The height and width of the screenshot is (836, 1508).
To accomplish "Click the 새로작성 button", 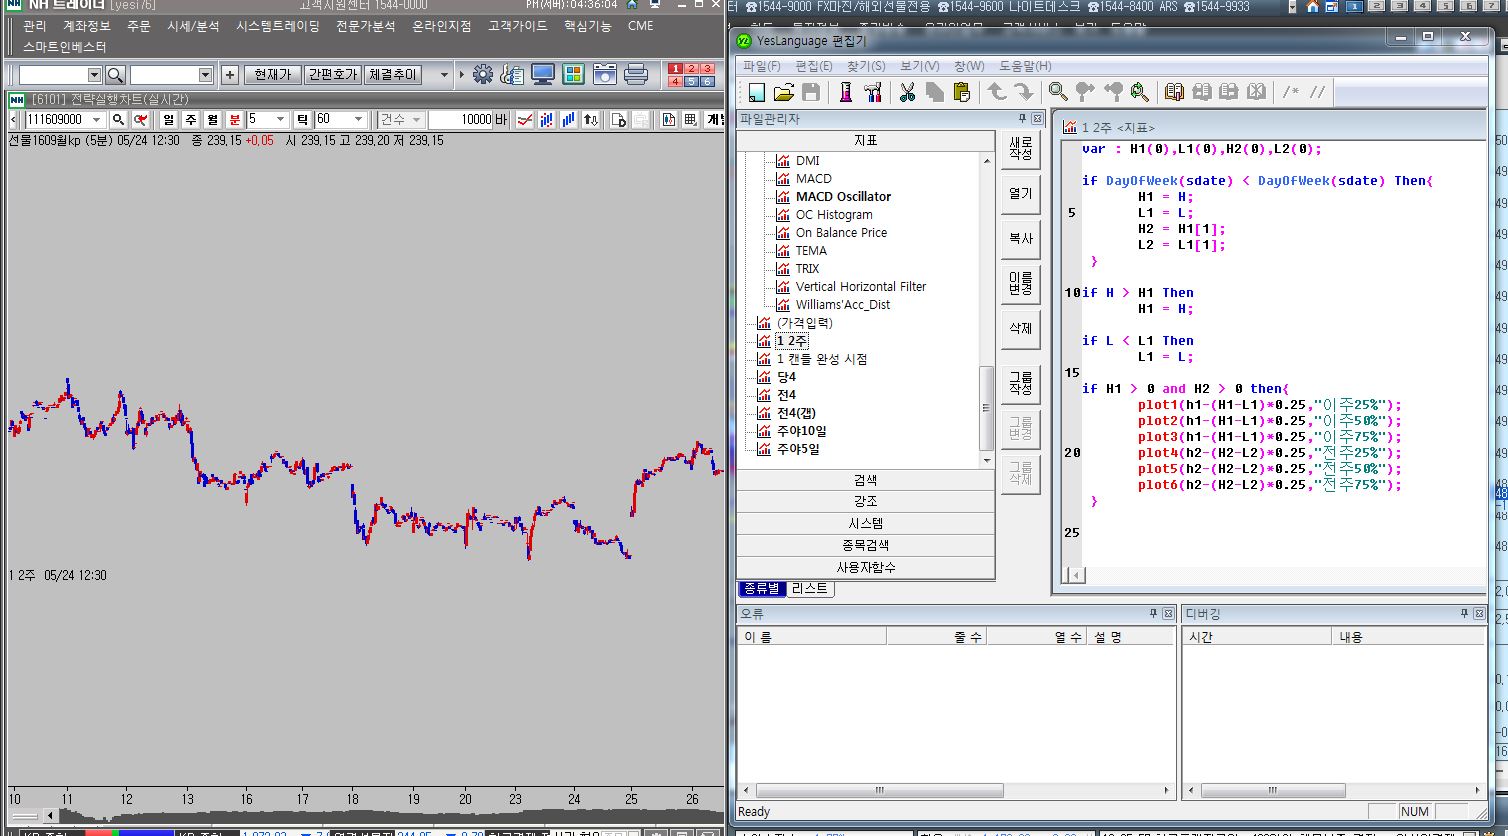I will tap(1020, 148).
